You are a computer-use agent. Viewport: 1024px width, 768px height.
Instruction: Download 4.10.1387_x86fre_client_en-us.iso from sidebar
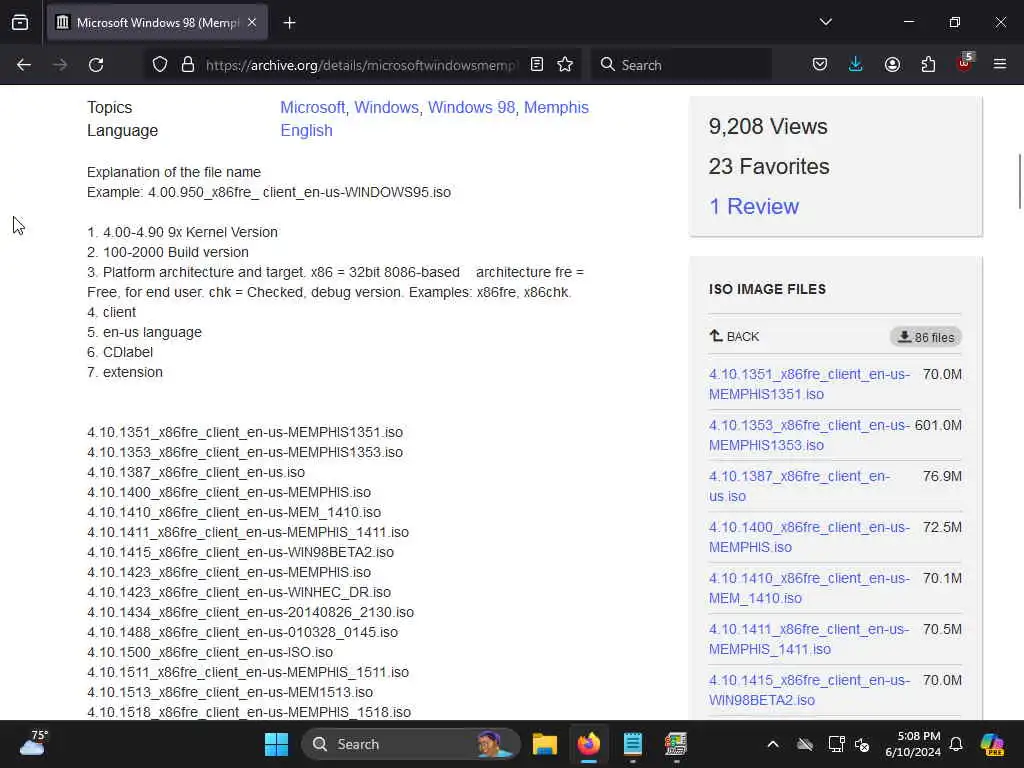(799, 486)
